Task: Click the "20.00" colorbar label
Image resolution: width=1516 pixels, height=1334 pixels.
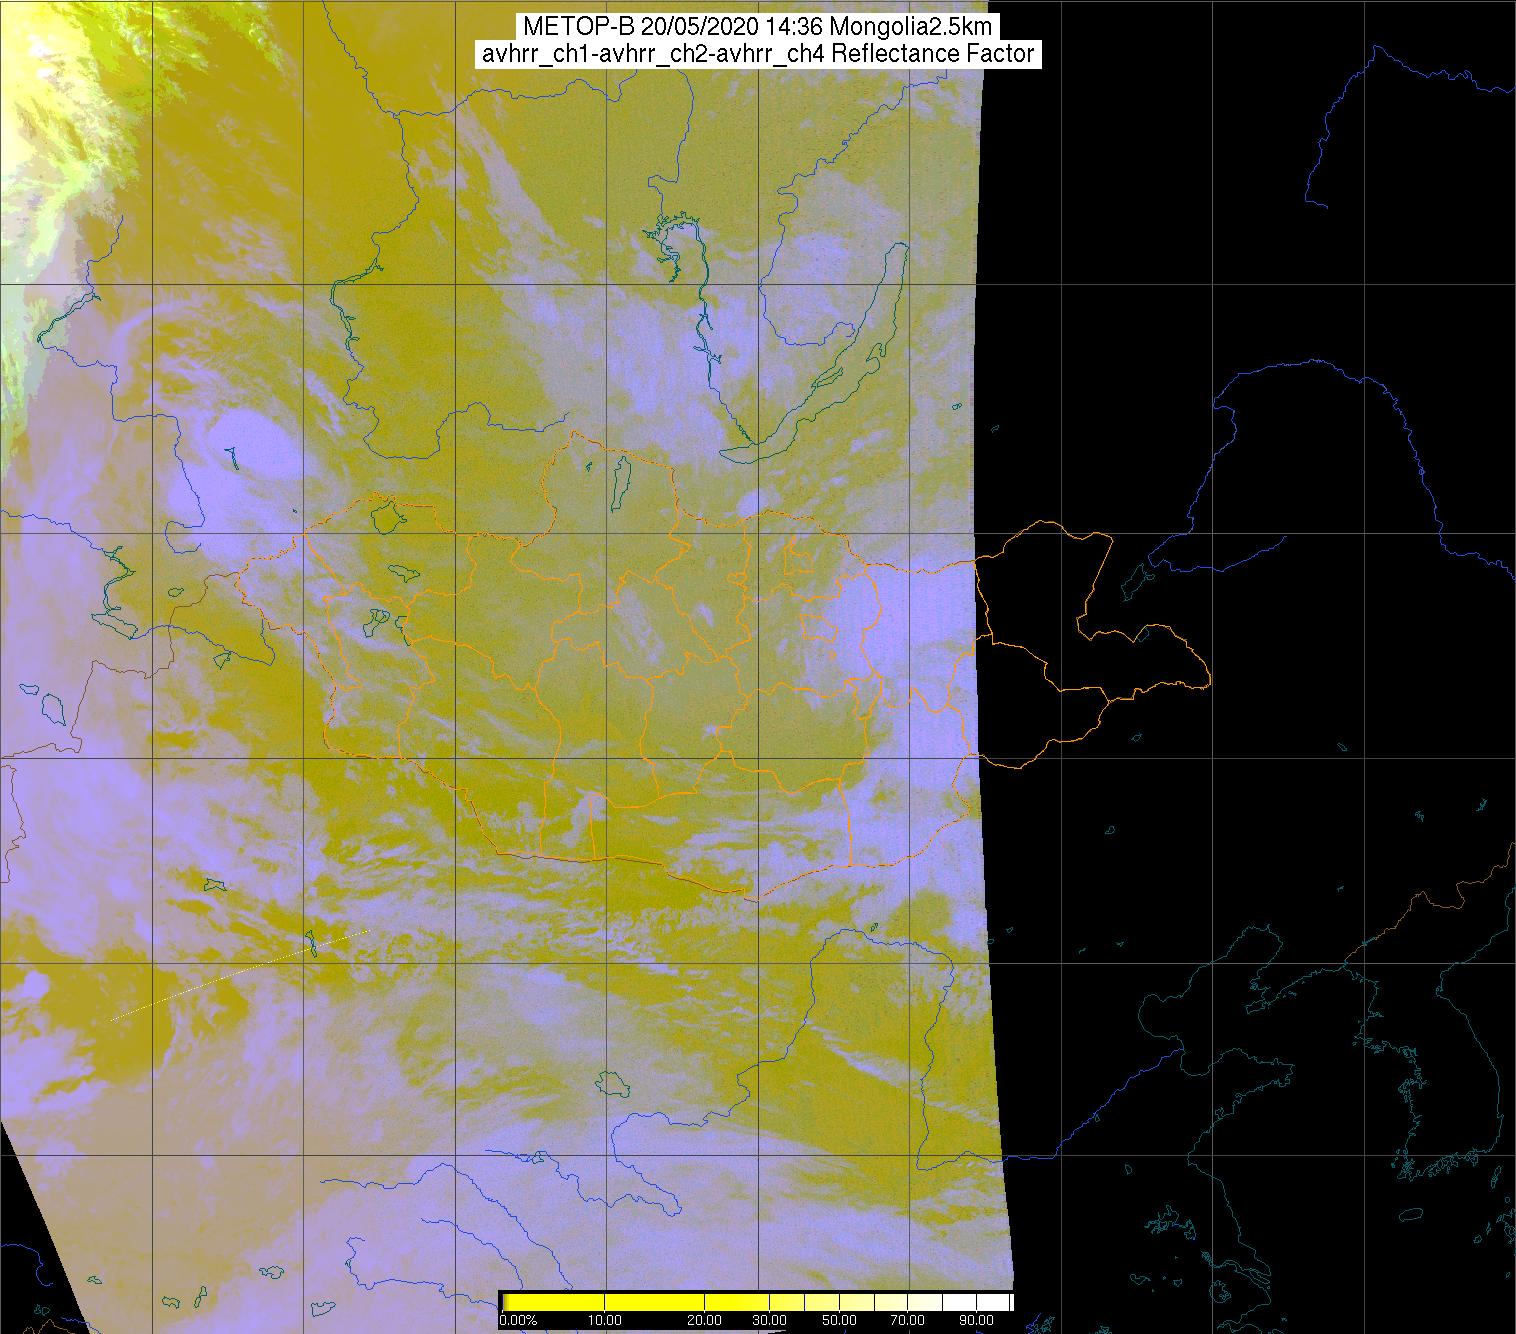Action: click(705, 1320)
